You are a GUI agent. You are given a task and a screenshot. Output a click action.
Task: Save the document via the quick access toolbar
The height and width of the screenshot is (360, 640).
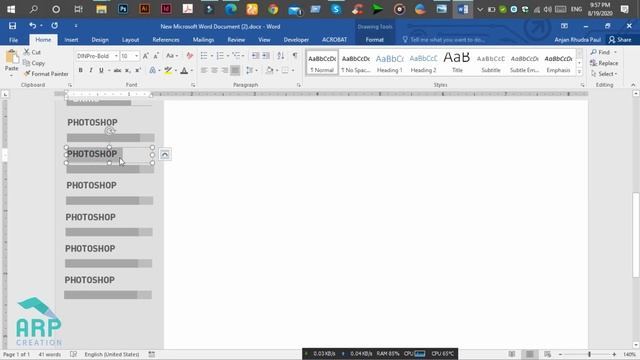(13, 26)
